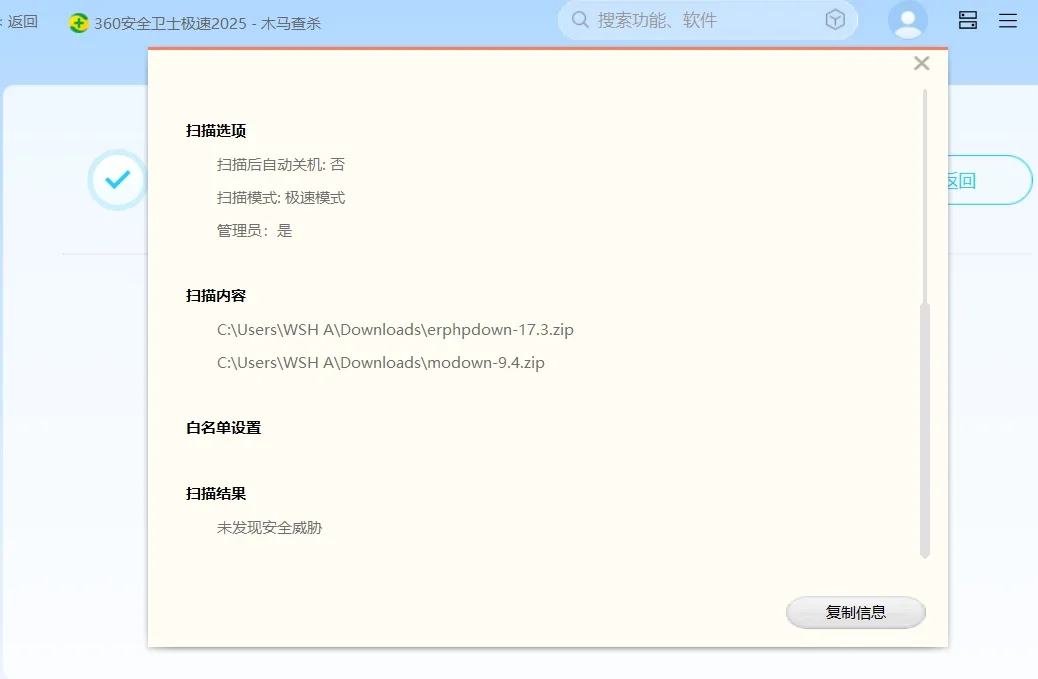Click the 未发现安全威胁 result text
Image resolution: width=1038 pixels, height=679 pixels.
pos(269,527)
